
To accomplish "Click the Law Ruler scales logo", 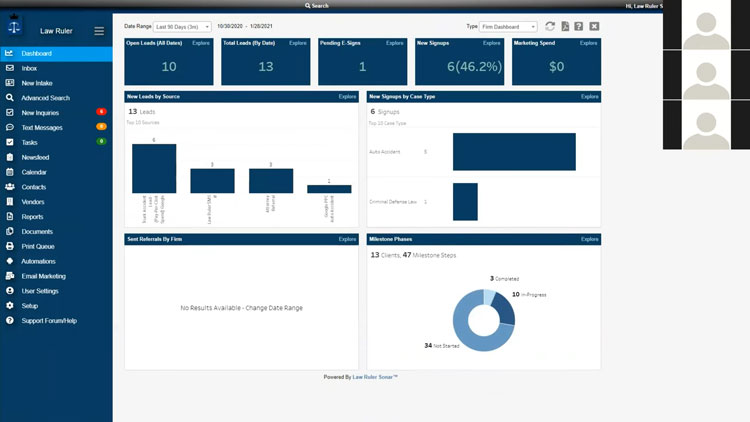I will [x=14, y=25].
